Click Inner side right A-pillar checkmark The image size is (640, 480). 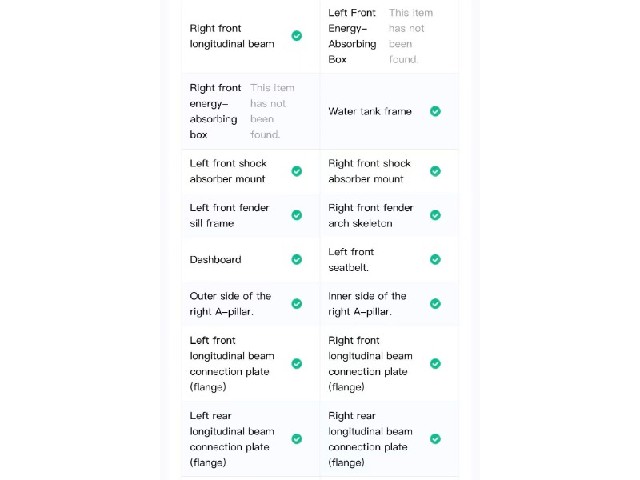click(x=435, y=304)
